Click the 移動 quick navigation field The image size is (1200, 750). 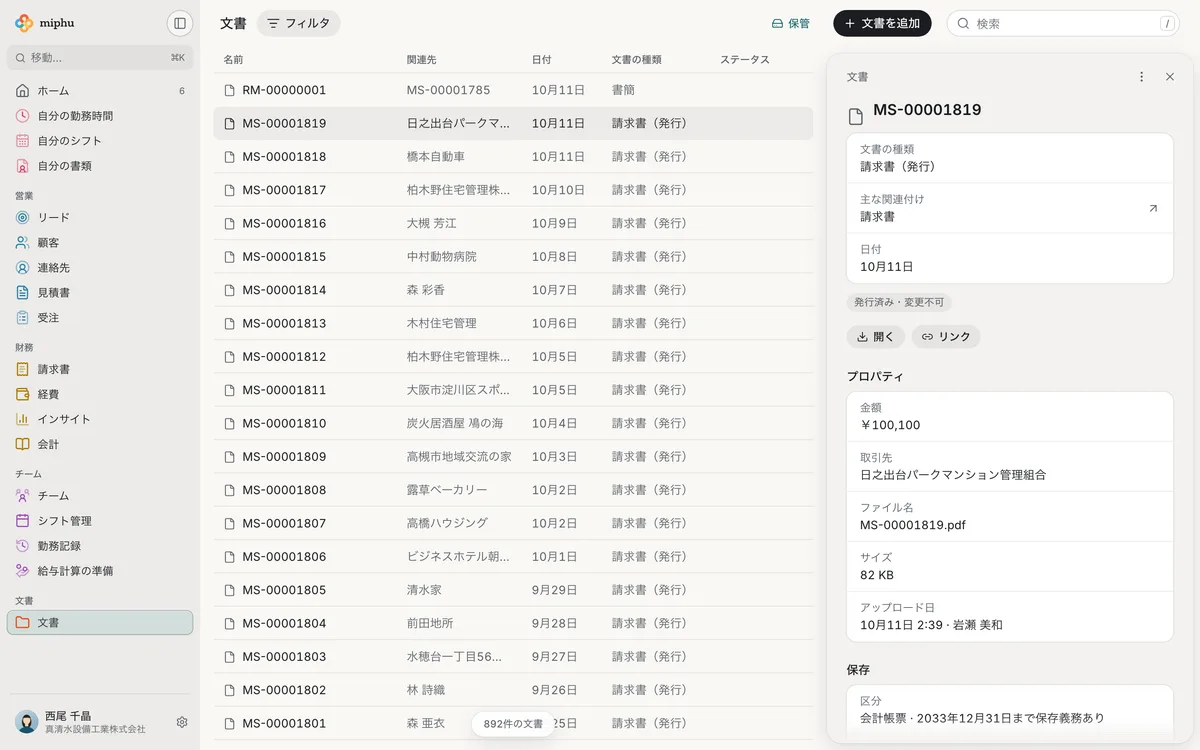100,57
